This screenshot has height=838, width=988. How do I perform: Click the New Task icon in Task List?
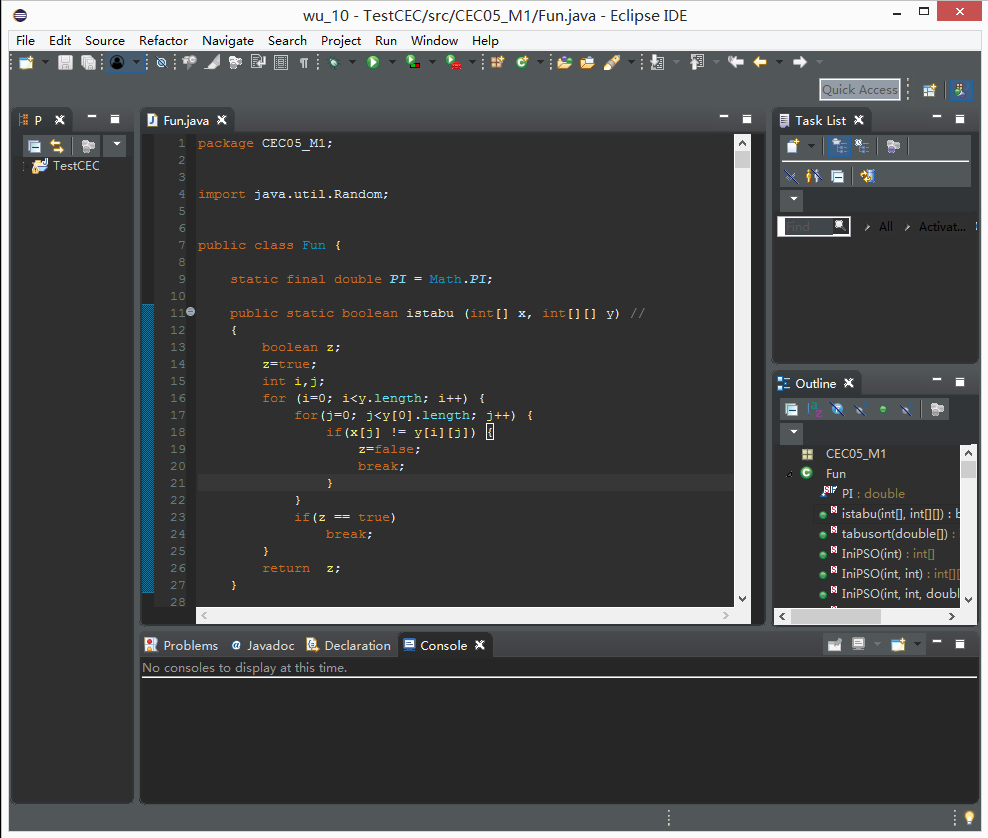click(x=793, y=146)
